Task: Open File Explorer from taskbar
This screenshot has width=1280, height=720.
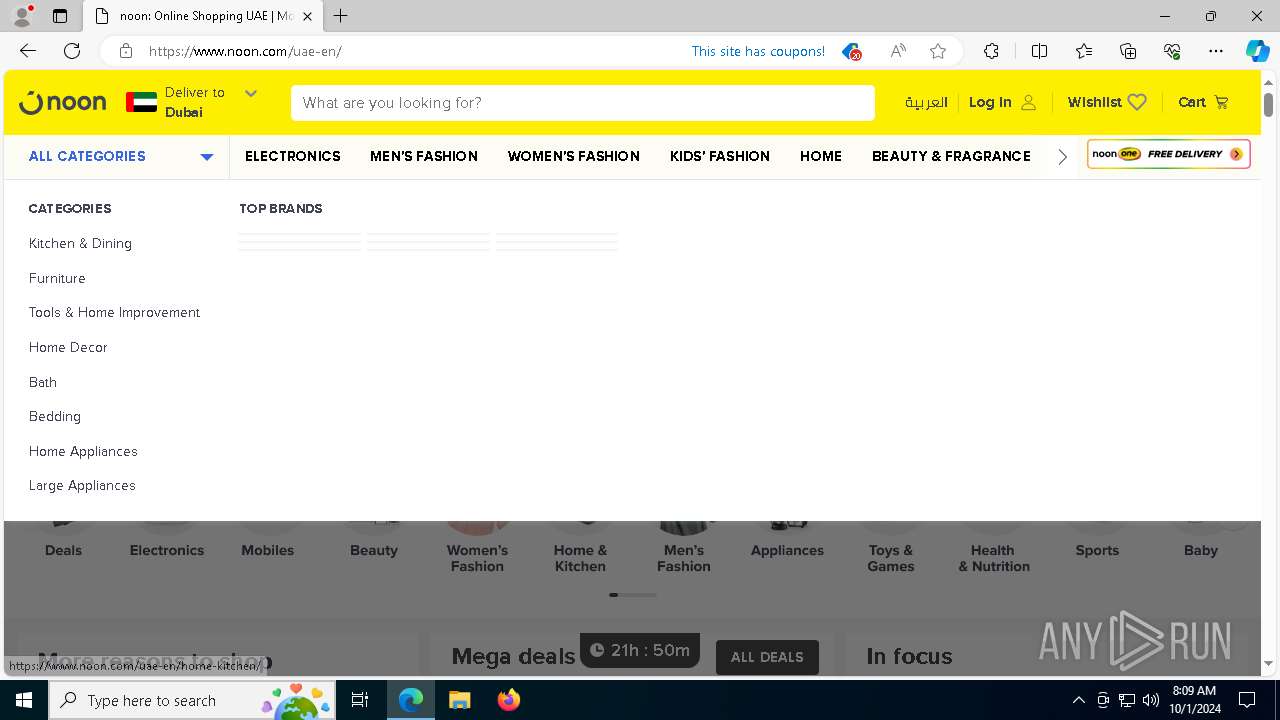Action: (x=460, y=700)
